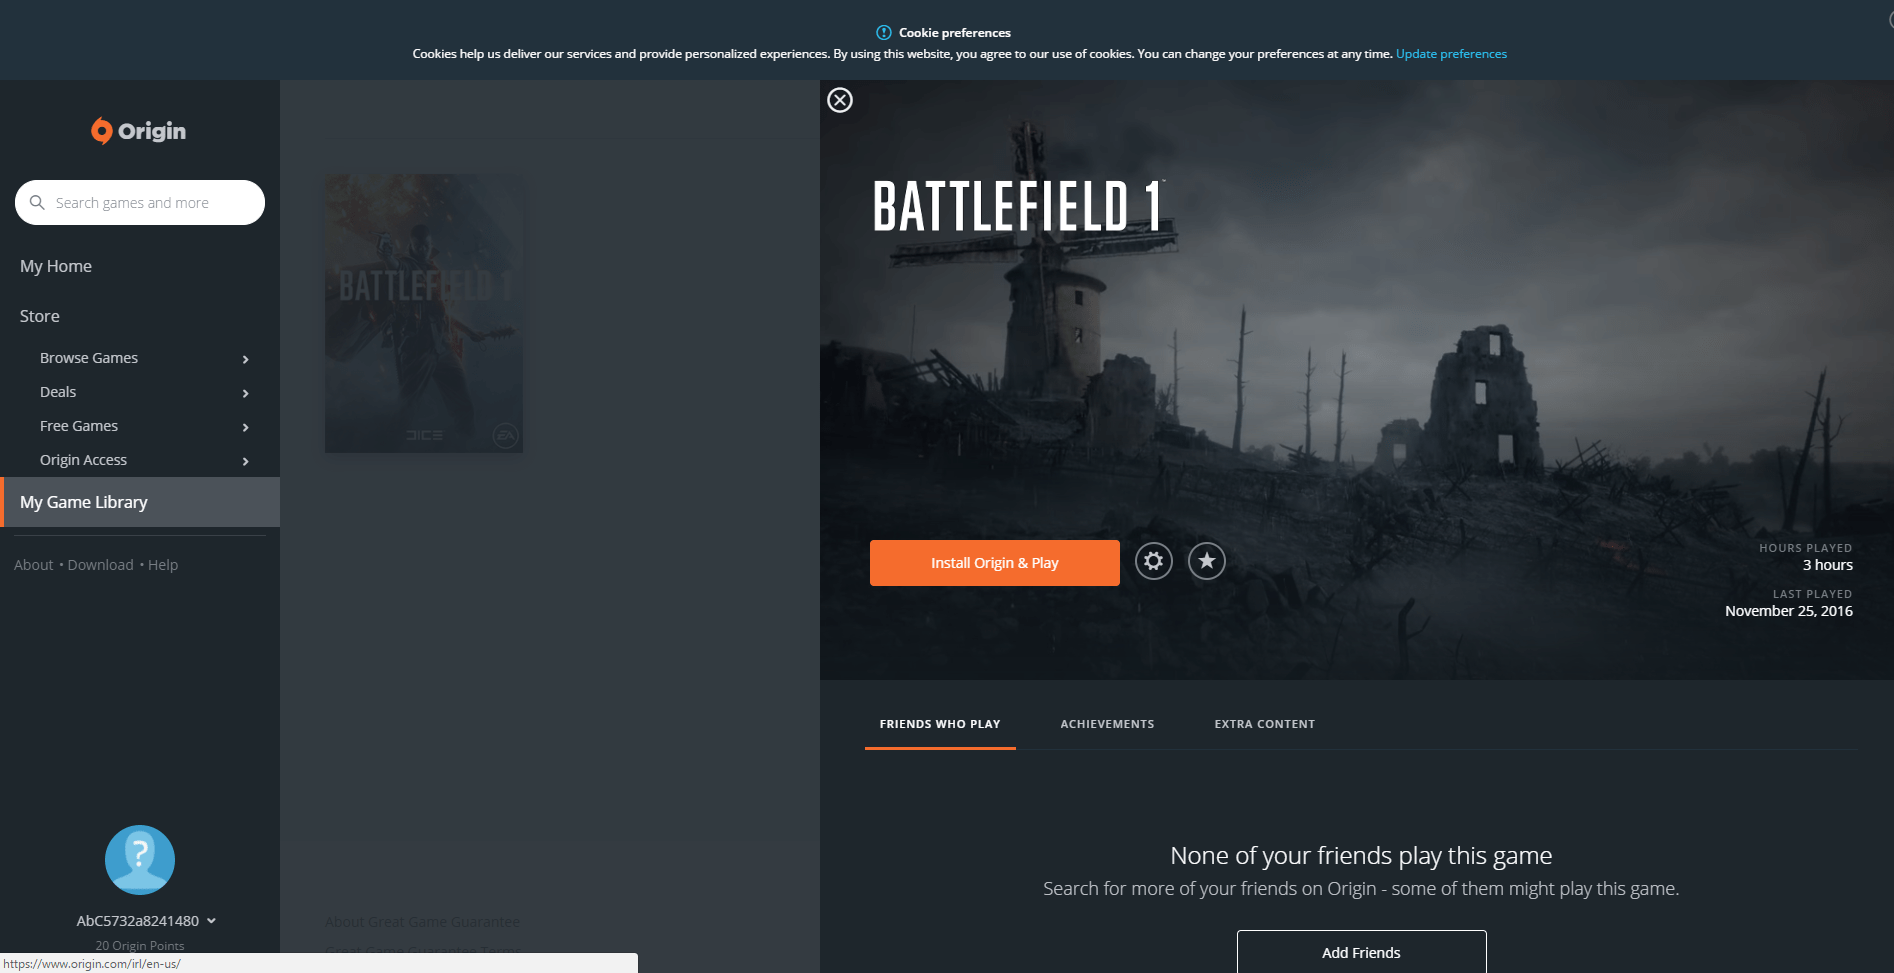
Task: Click the 3 hours played value
Action: click(x=1828, y=565)
